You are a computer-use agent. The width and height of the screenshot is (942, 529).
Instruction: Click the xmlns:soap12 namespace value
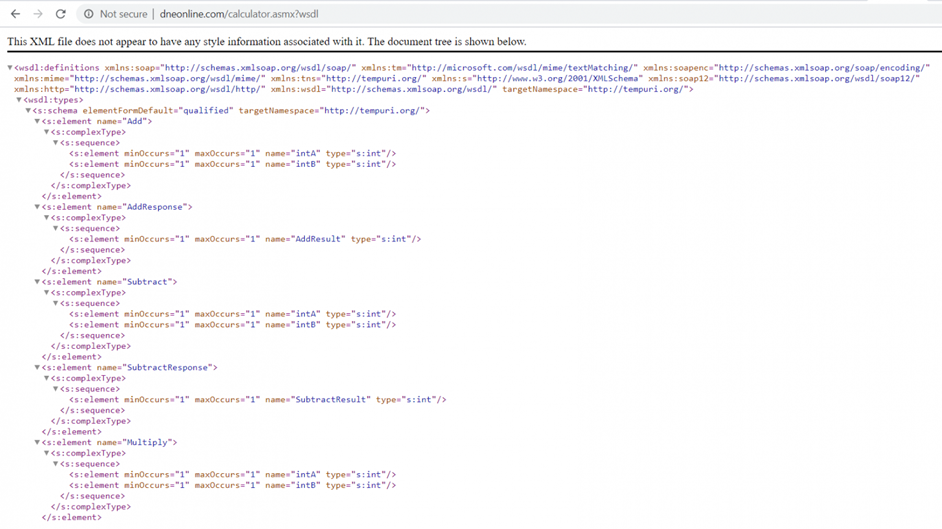[x=818, y=79]
